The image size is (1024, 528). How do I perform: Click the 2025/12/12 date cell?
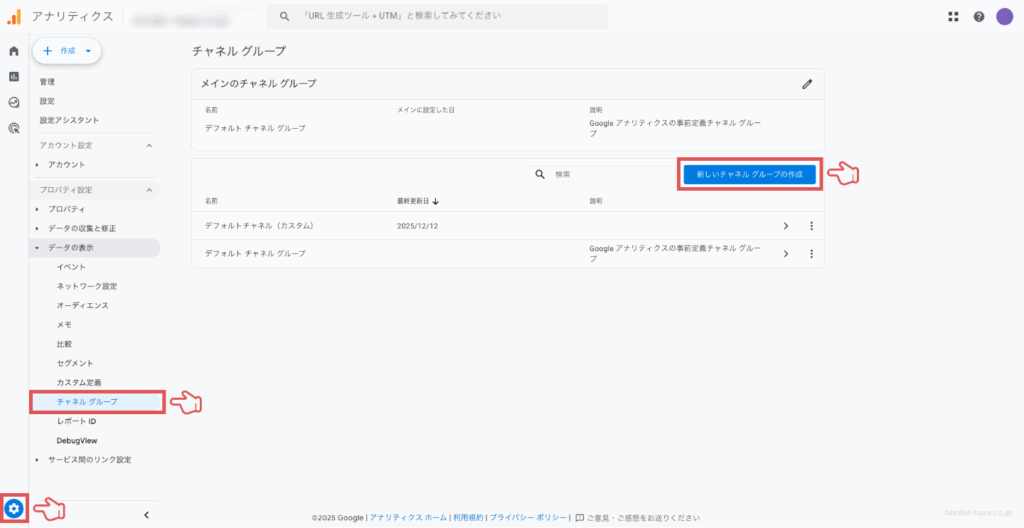pos(418,226)
